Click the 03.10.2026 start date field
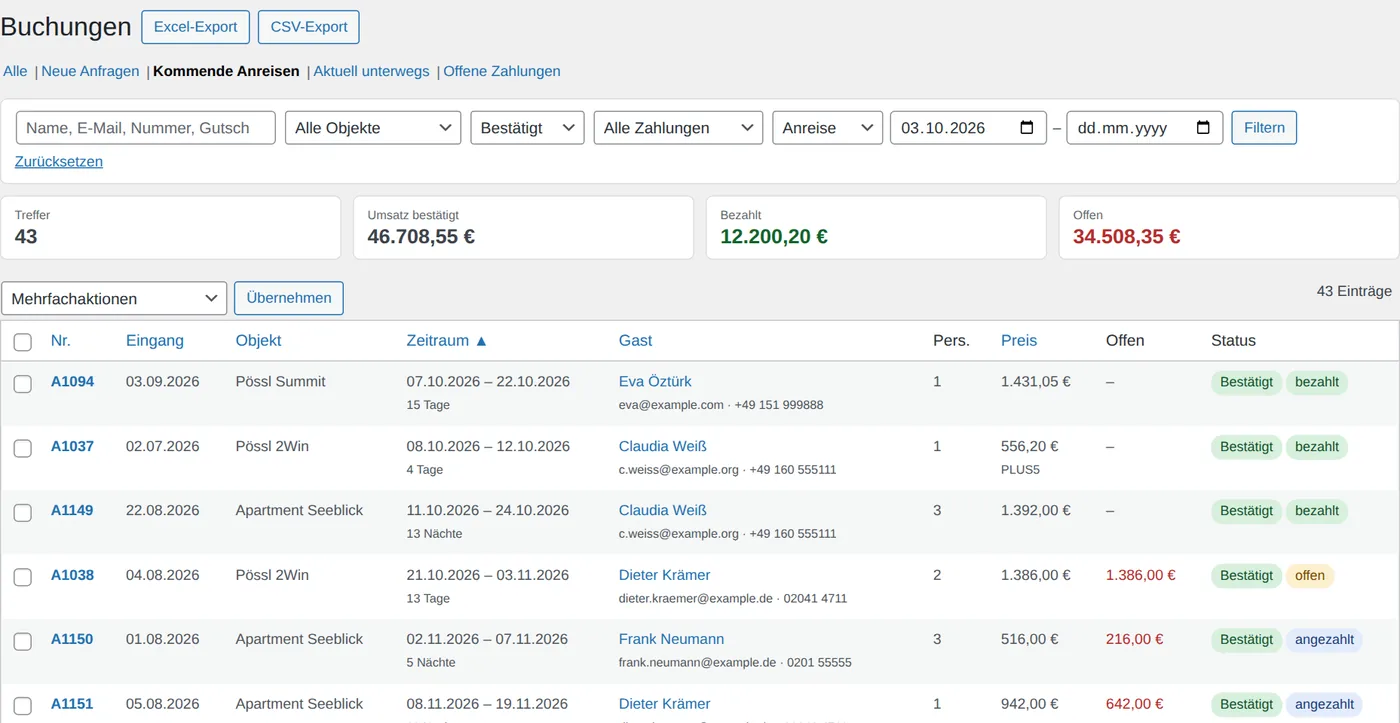The image size is (1400, 723). point(968,128)
